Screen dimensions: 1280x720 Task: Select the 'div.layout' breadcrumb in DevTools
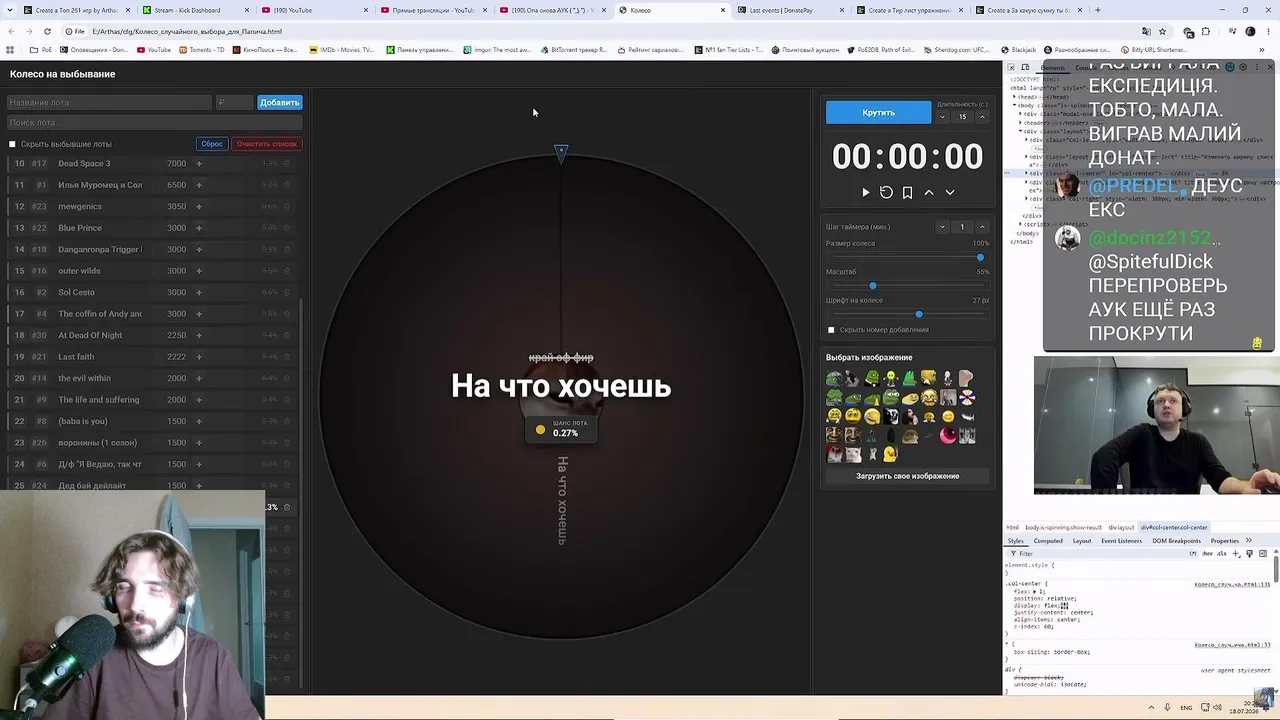point(1121,527)
